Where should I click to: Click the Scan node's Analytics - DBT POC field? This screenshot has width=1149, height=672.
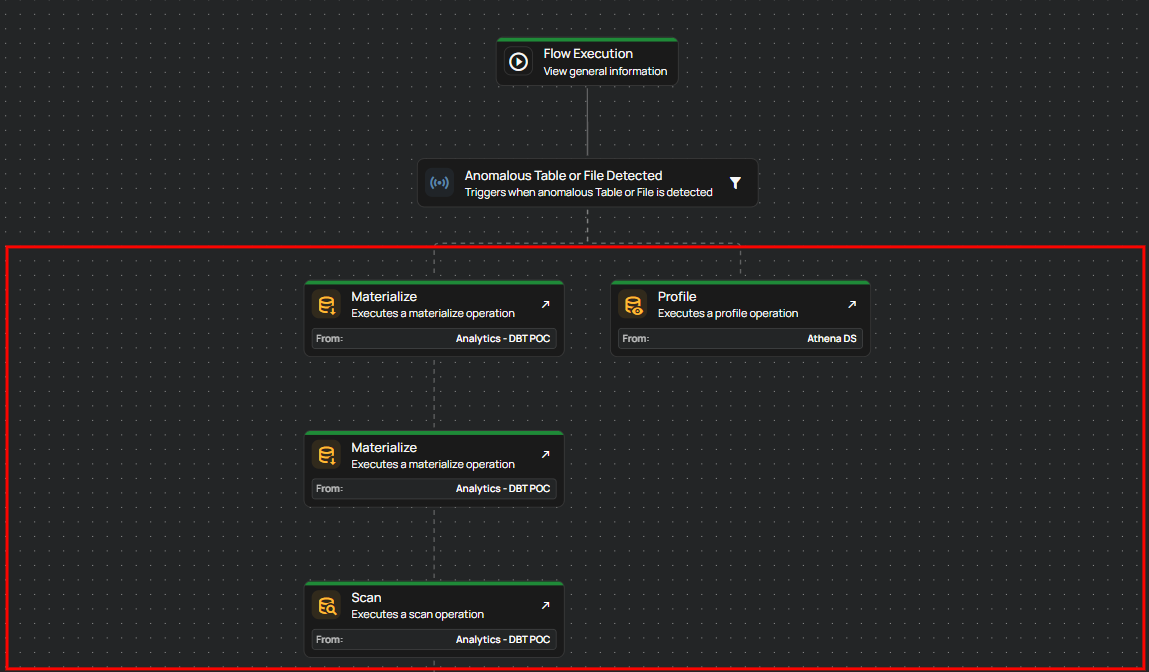502,640
